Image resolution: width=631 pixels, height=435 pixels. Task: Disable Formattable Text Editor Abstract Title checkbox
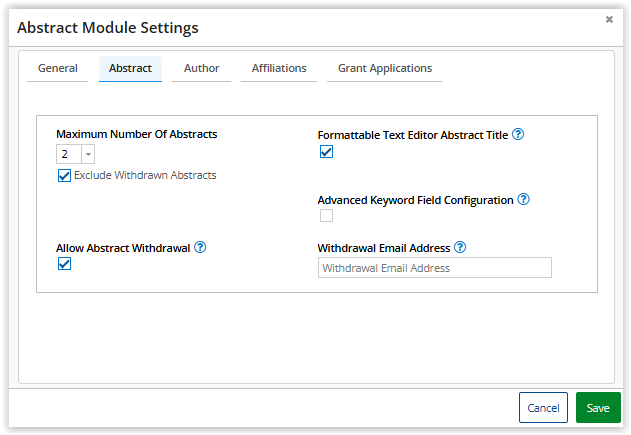(326, 152)
